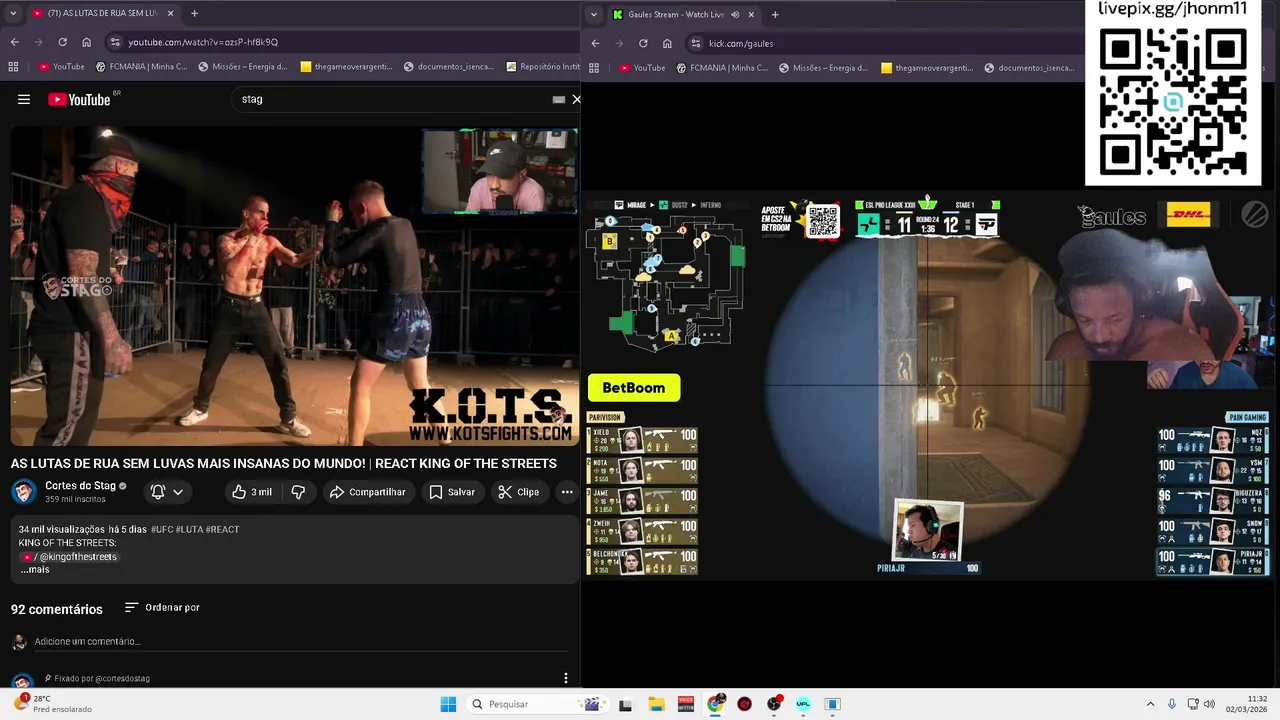Reload the kick.com/gaules page
Screen dimensions: 1280x720
(x=643, y=43)
